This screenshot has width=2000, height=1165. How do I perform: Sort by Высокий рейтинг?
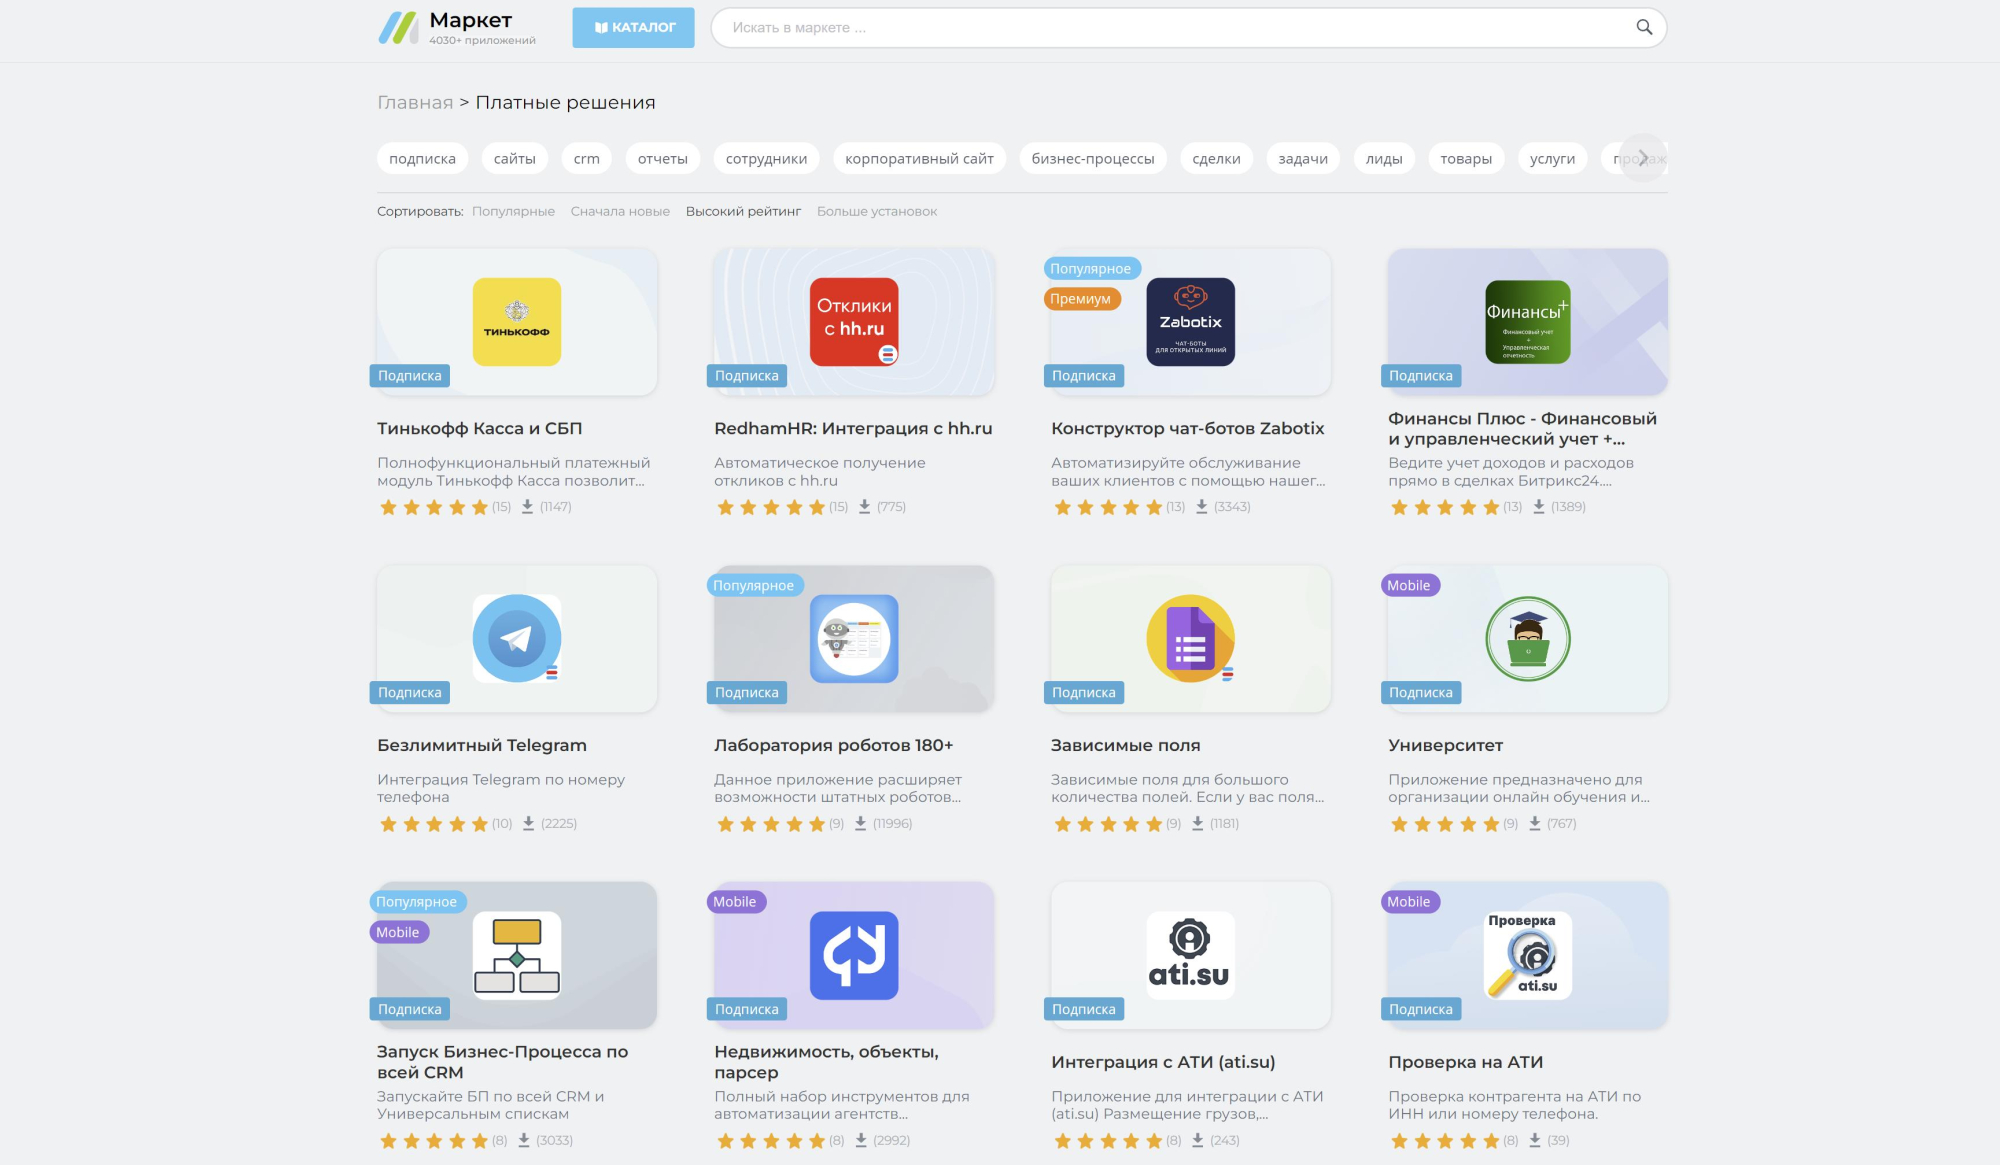pyautogui.click(x=743, y=212)
